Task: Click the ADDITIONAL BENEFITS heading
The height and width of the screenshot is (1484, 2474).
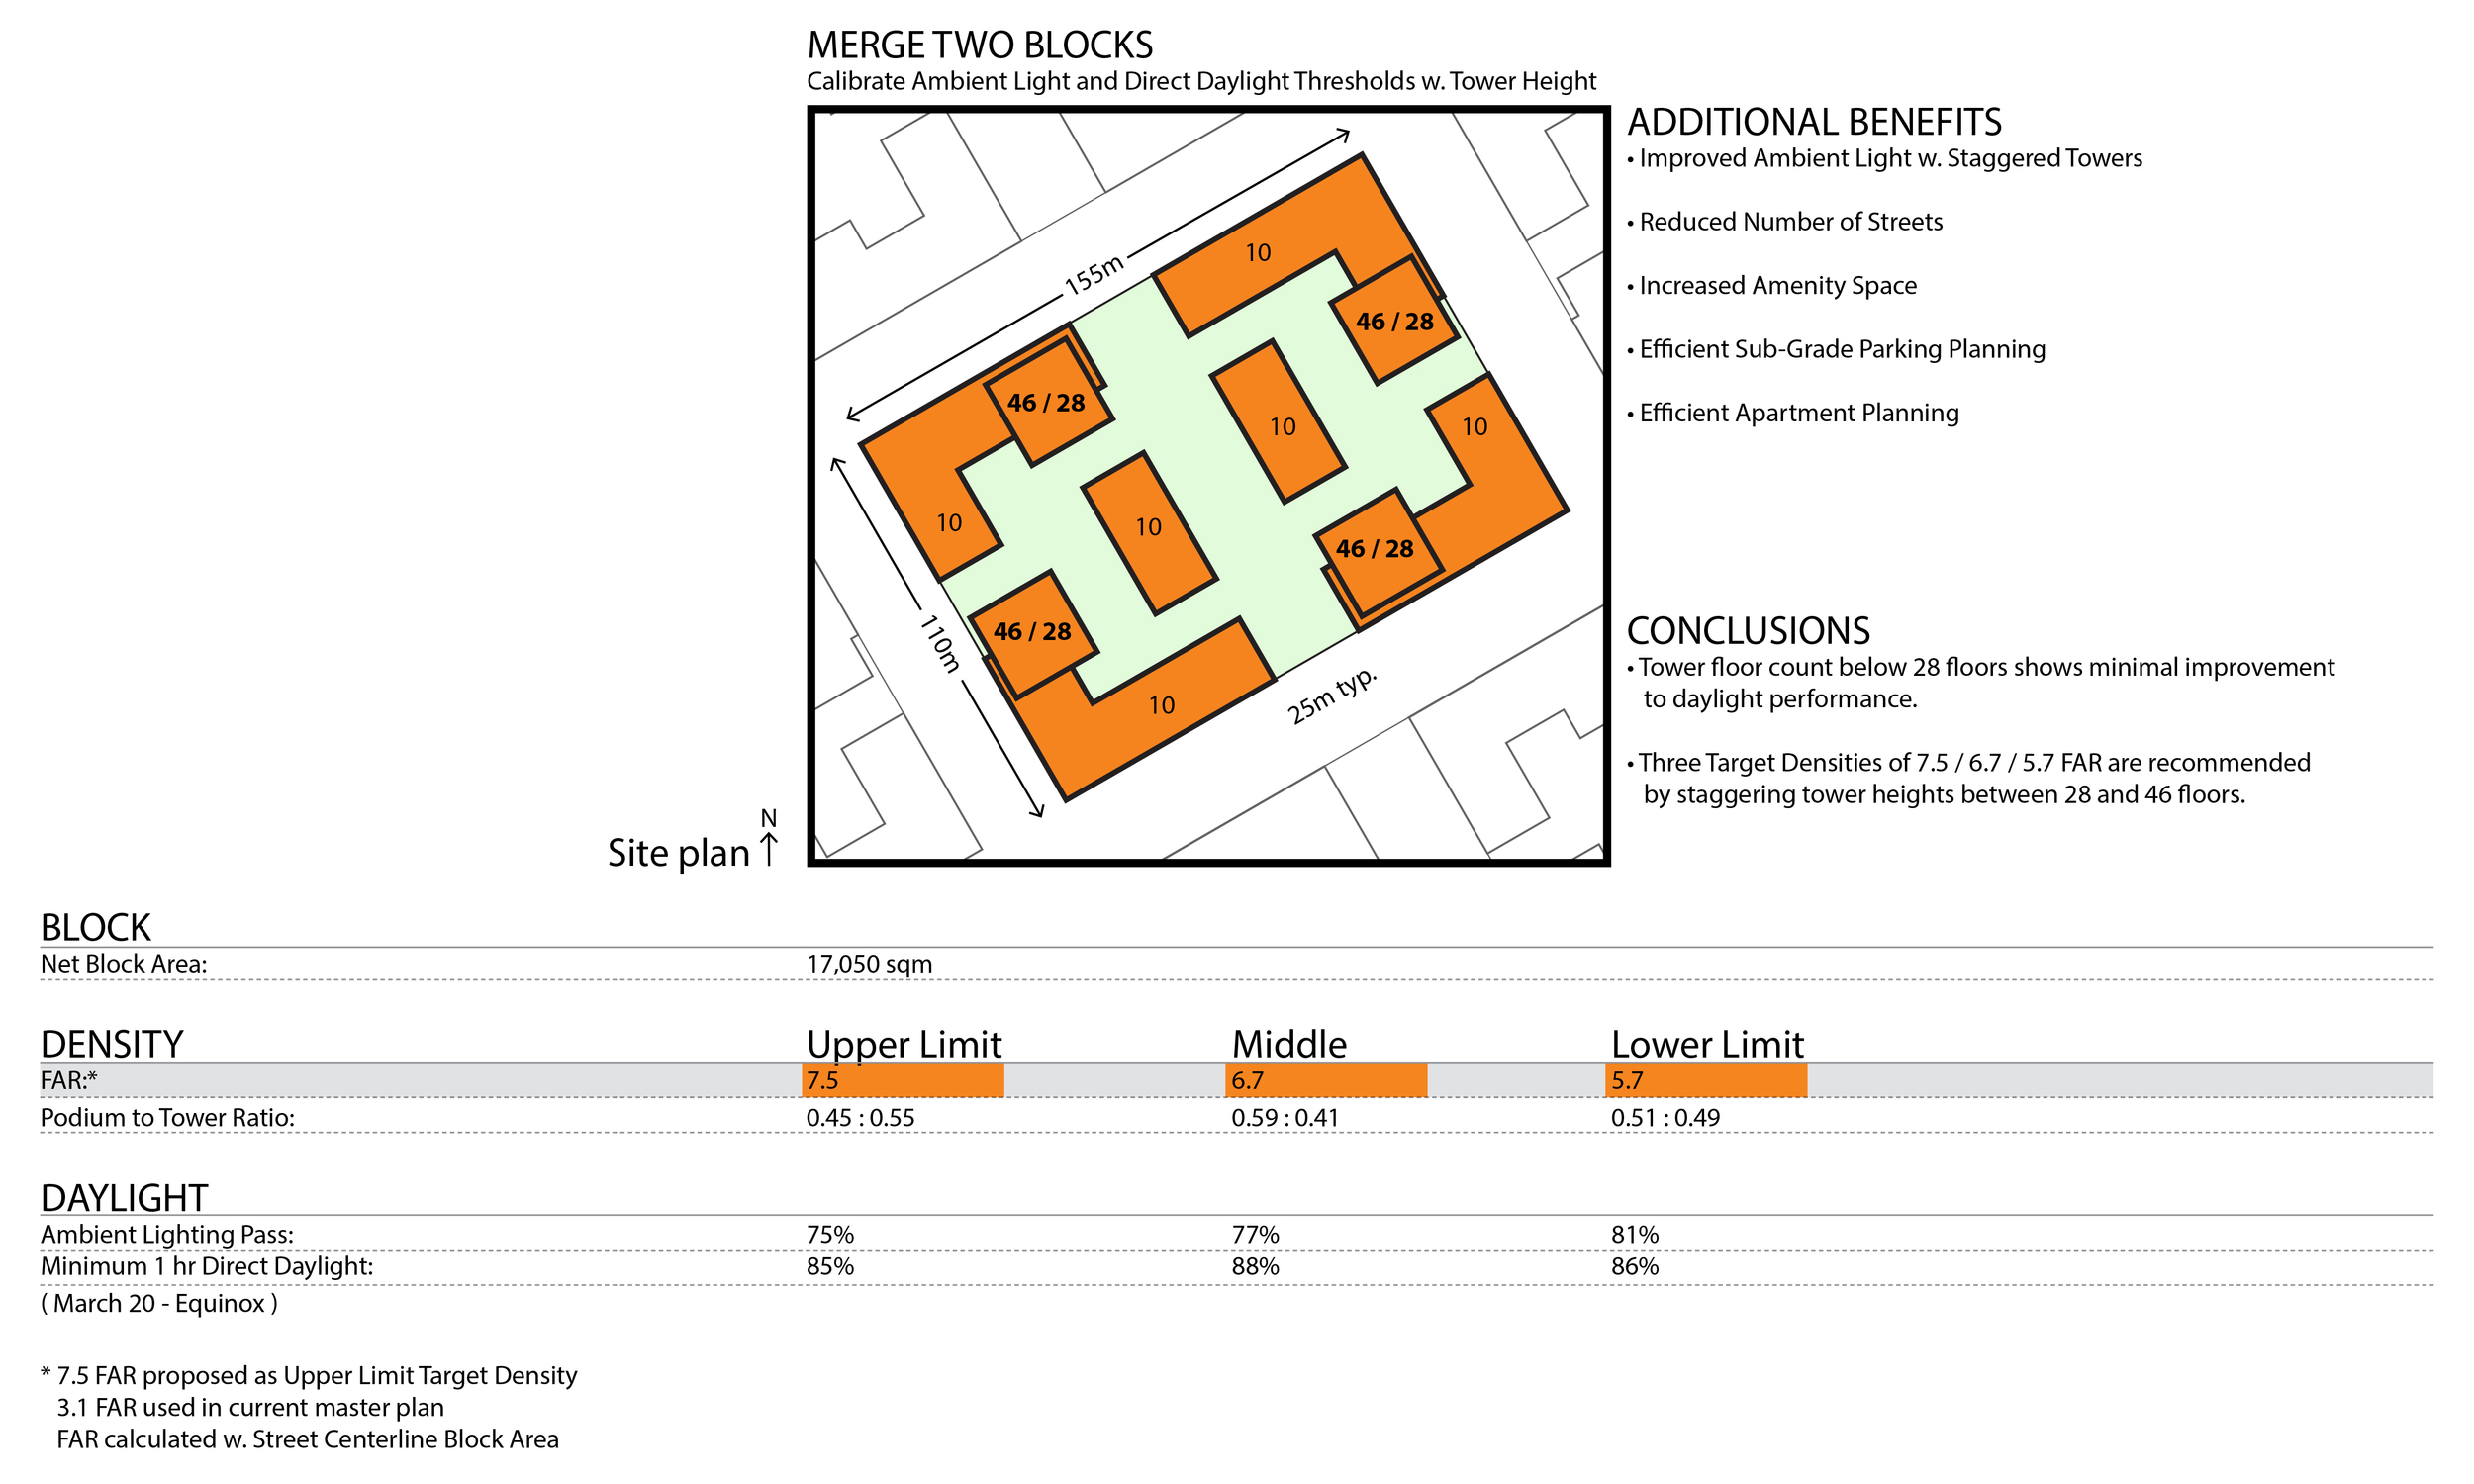Action: (1814, 122)
